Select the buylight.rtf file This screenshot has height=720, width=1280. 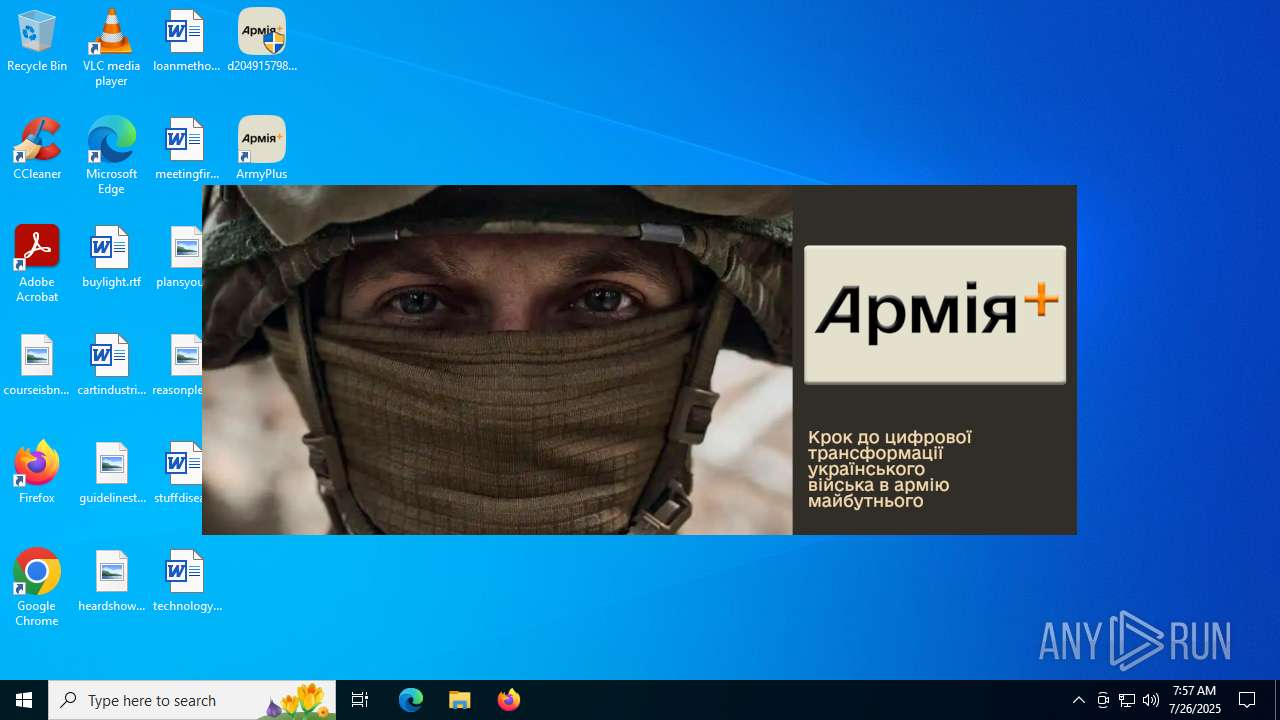coord(111,258)
